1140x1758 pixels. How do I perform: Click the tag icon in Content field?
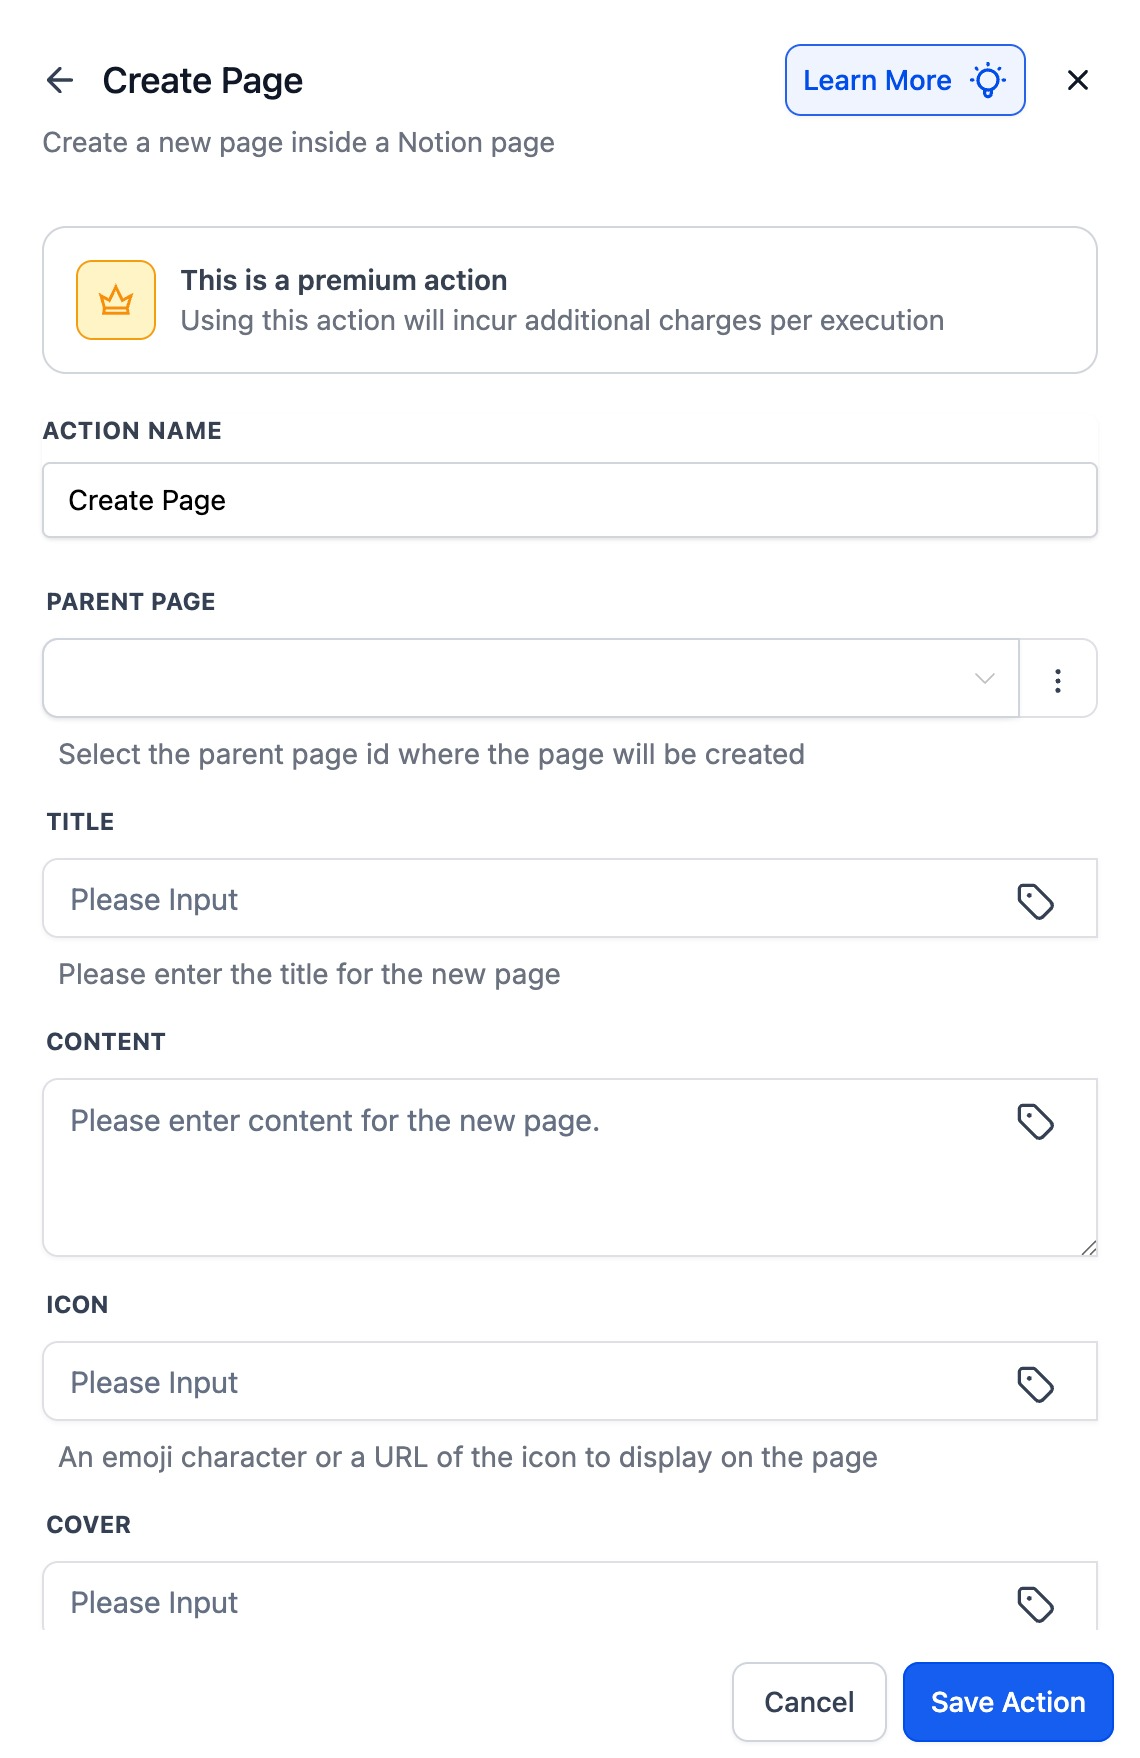tap(1035, 1121)
